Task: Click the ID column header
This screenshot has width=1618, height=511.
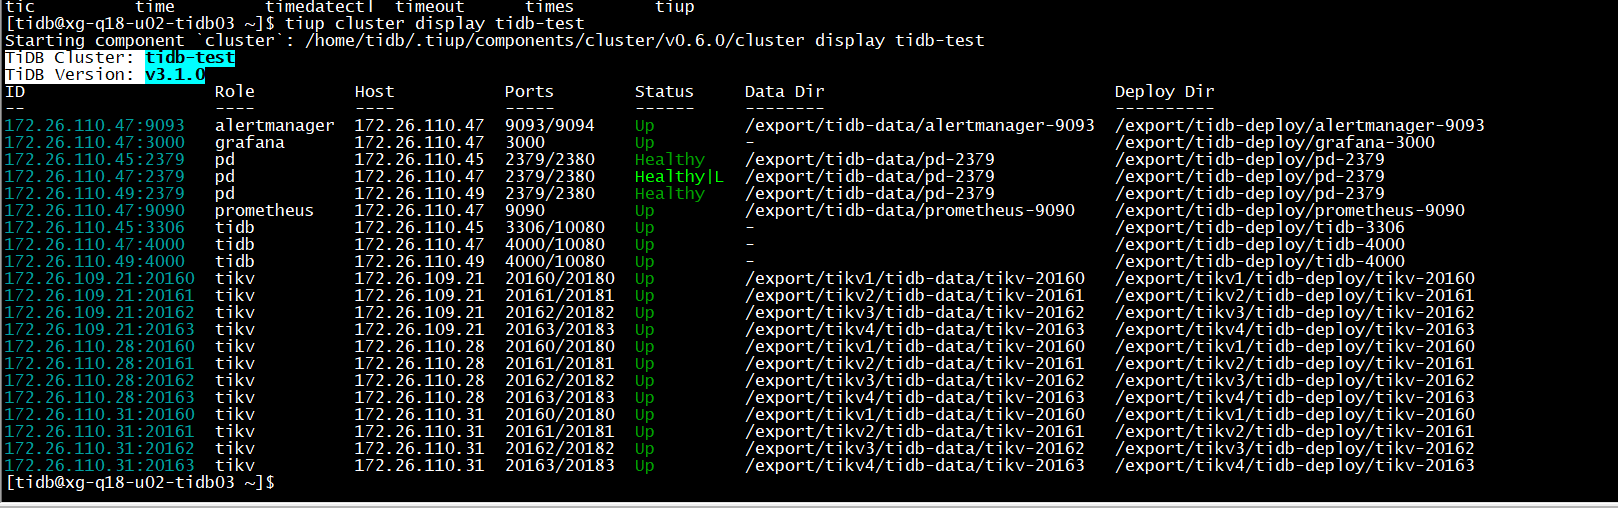Action: pyautogui.click(x=15, y=92)
